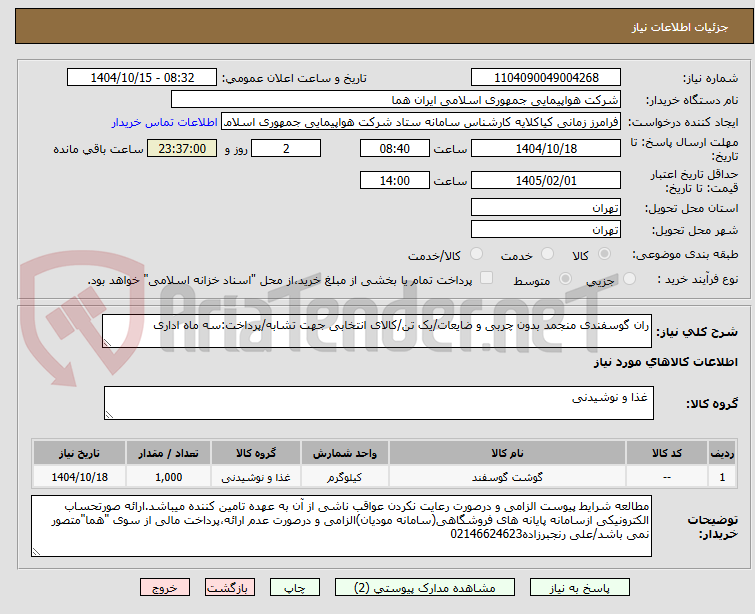
Task: Select the جزیی purchase type radio
Action: (629, 278)
